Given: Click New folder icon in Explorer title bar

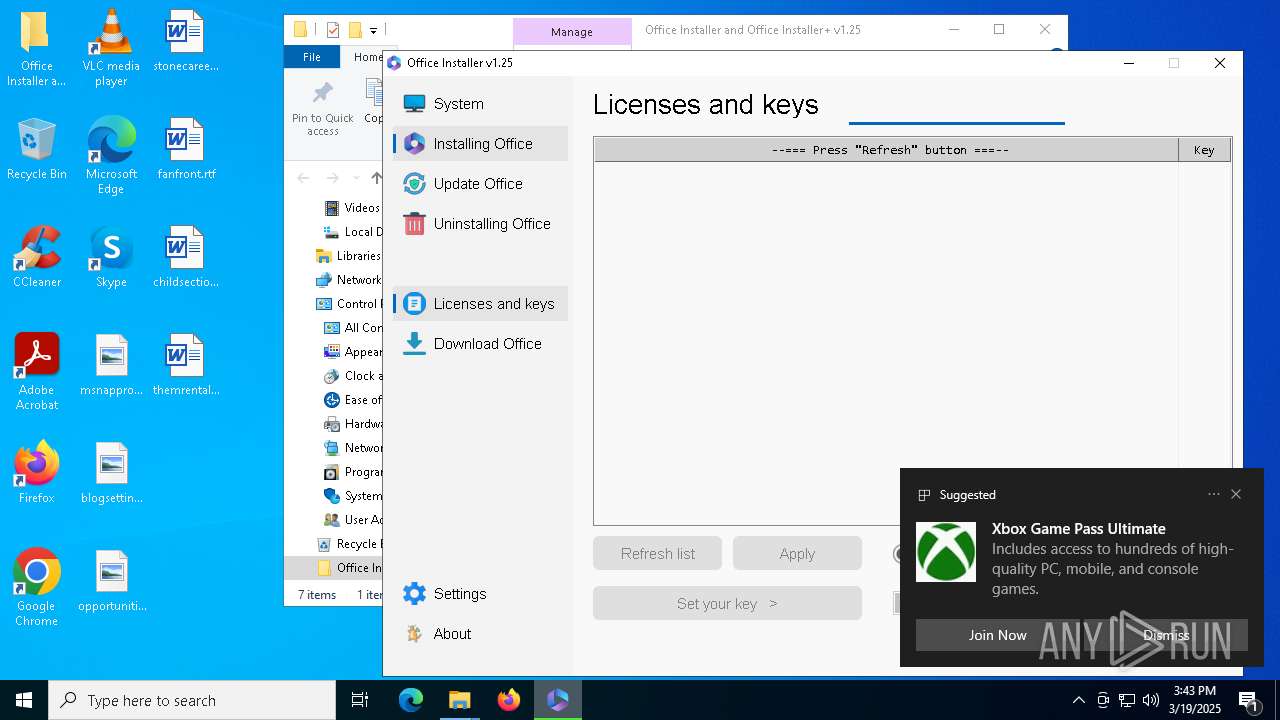Looking at the screenshot, I should click(354, 30).
